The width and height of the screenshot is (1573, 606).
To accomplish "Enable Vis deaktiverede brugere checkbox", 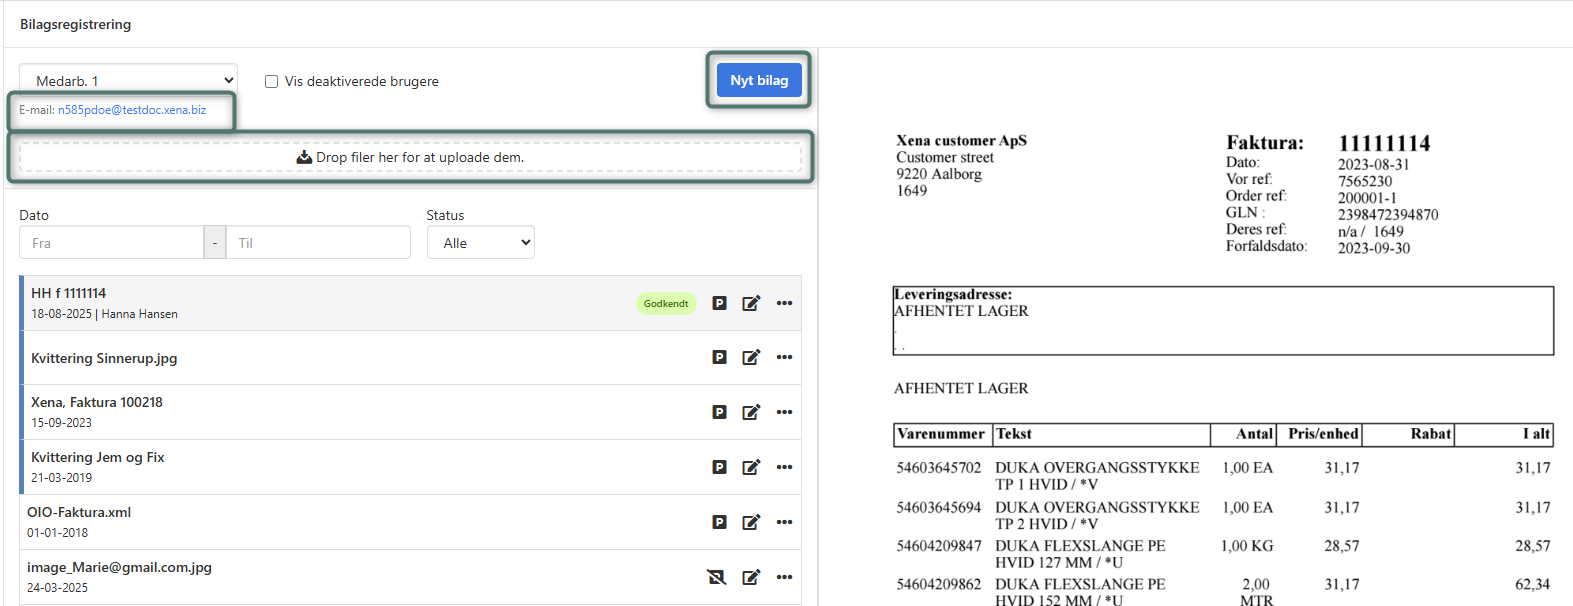I will click(271, 82).
